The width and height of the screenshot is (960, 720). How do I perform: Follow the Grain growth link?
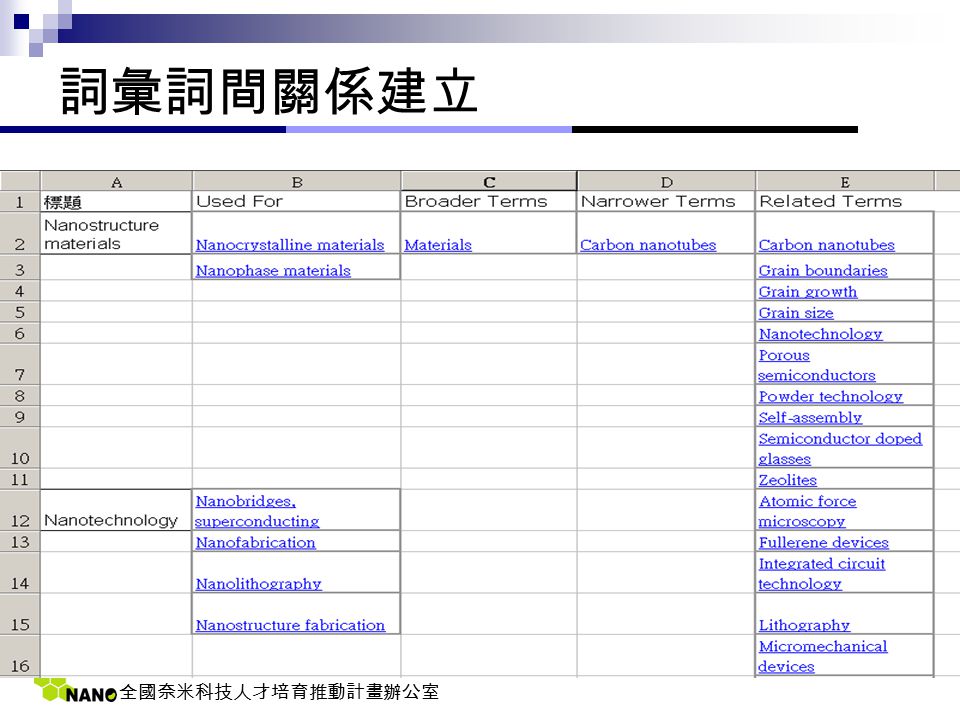[808, 292]
